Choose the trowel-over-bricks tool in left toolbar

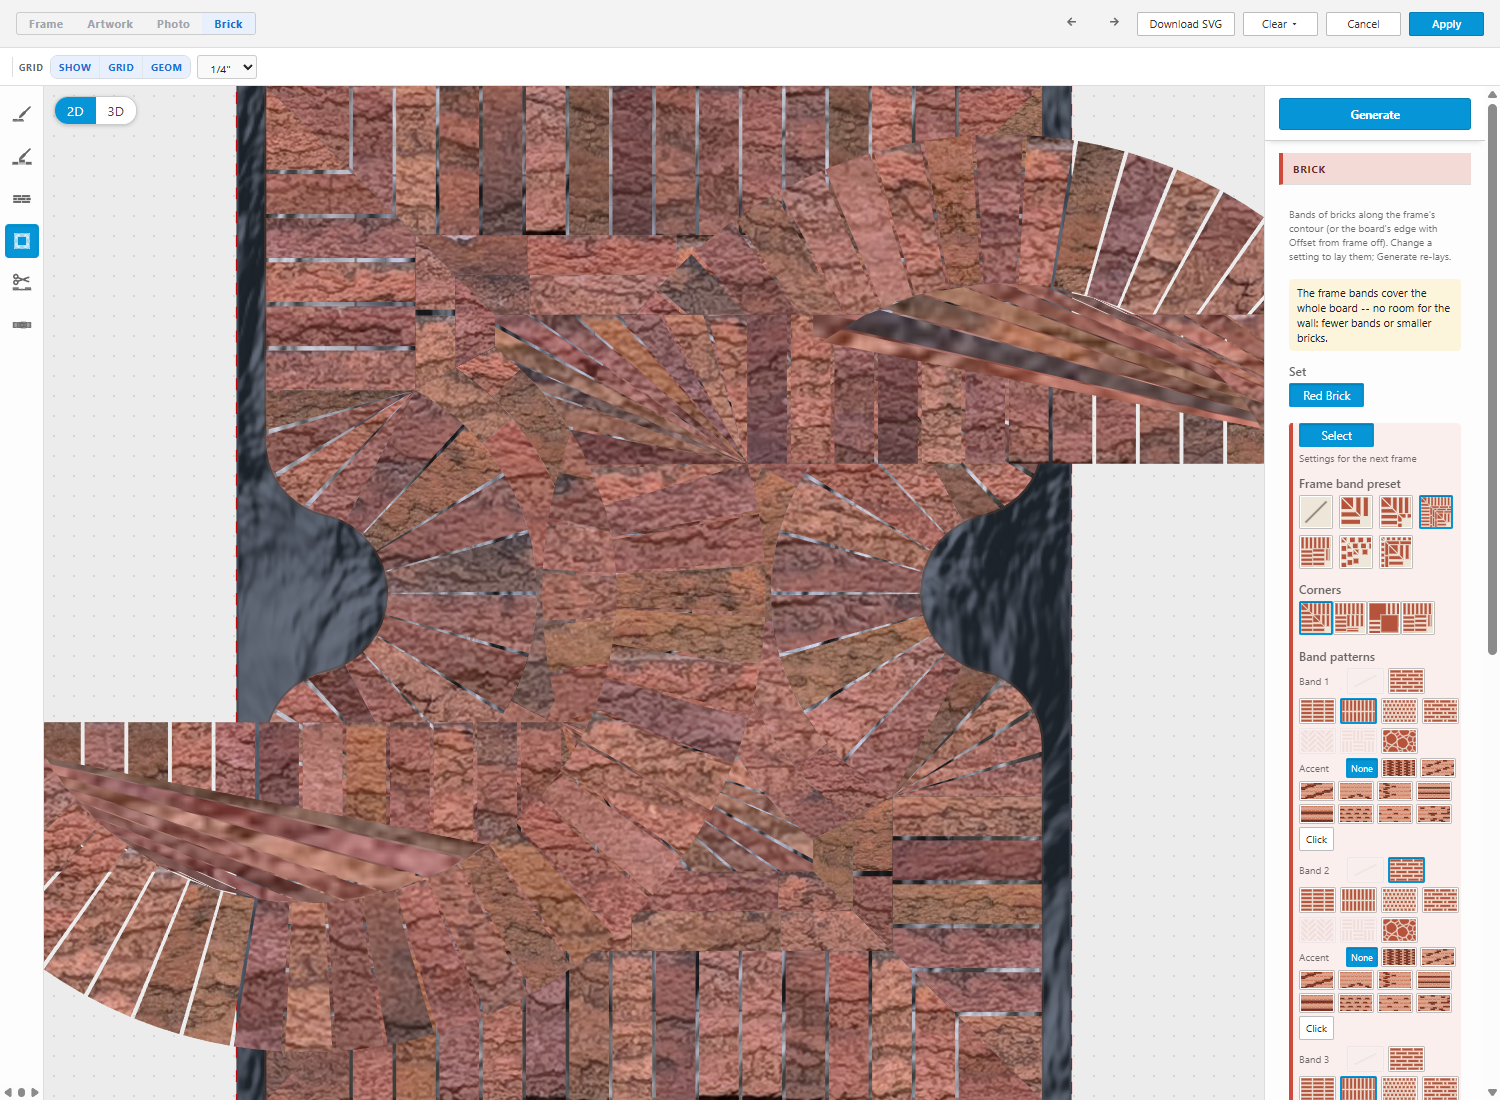click(22, 157)
